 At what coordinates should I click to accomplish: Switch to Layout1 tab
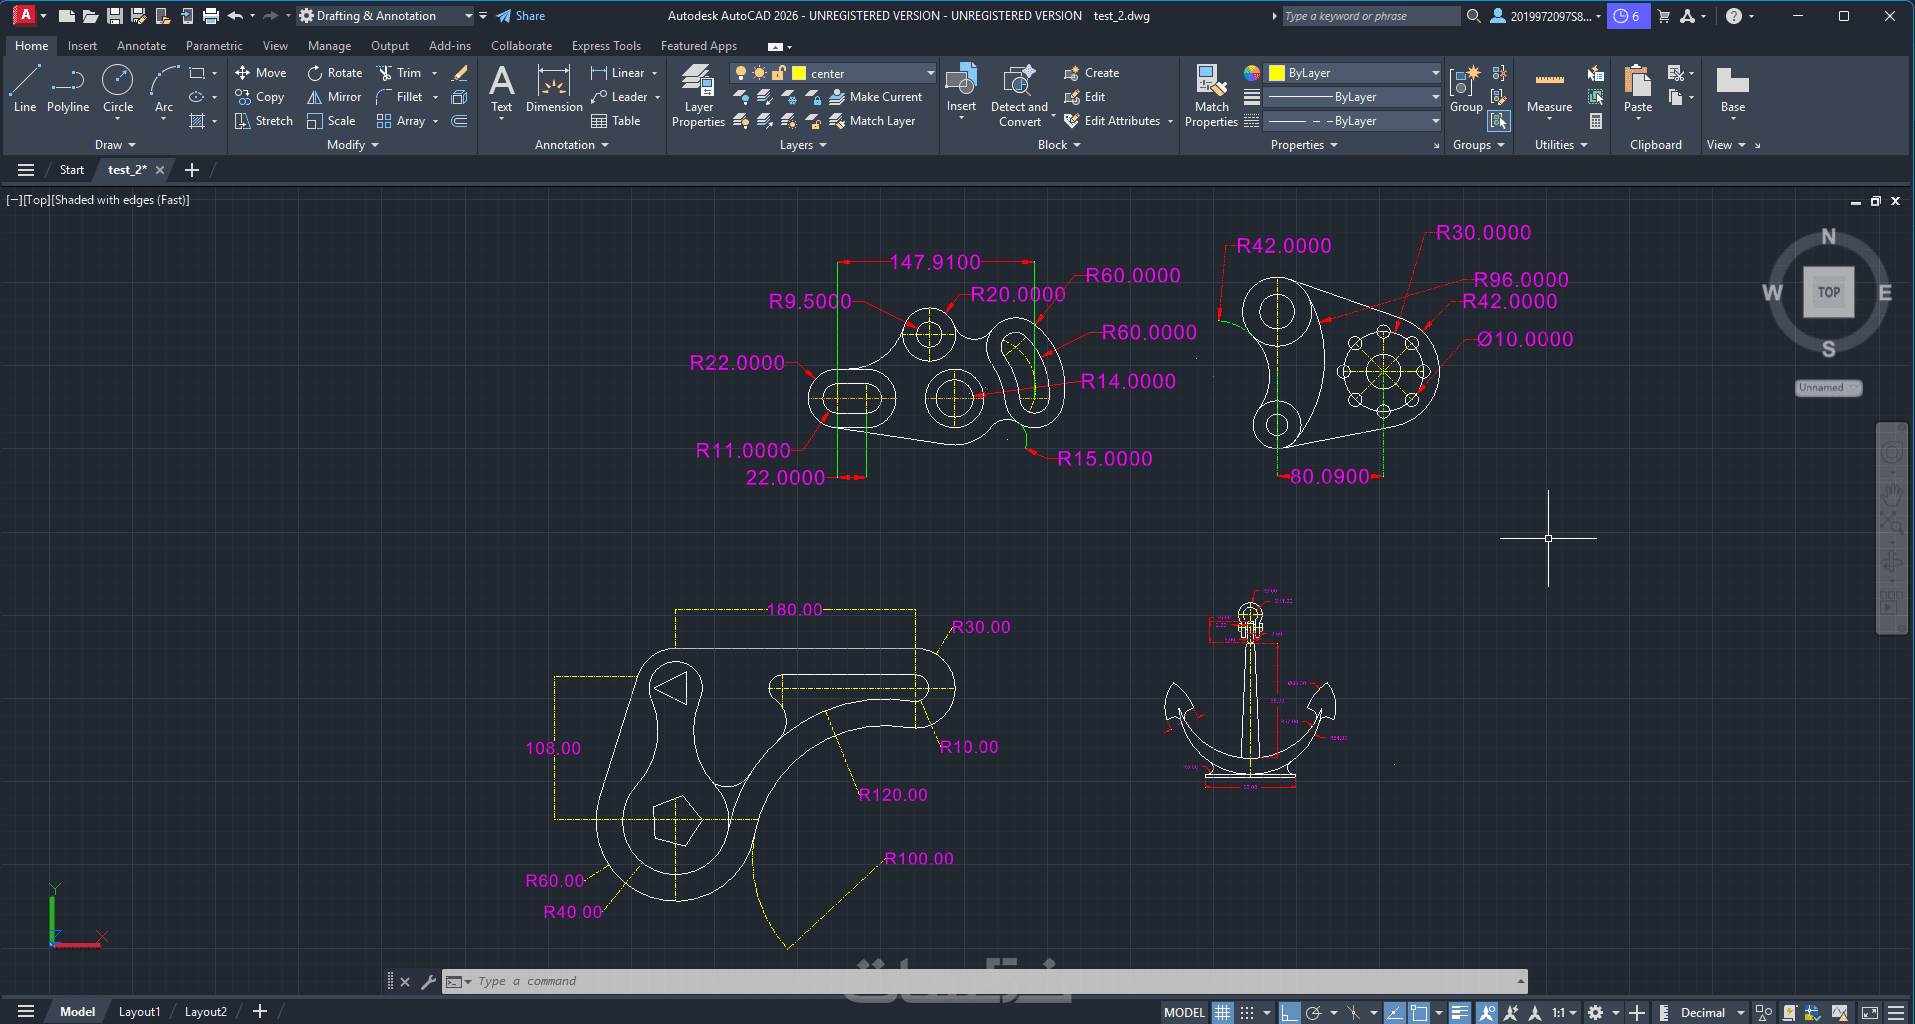click(x=139, y=1012)
